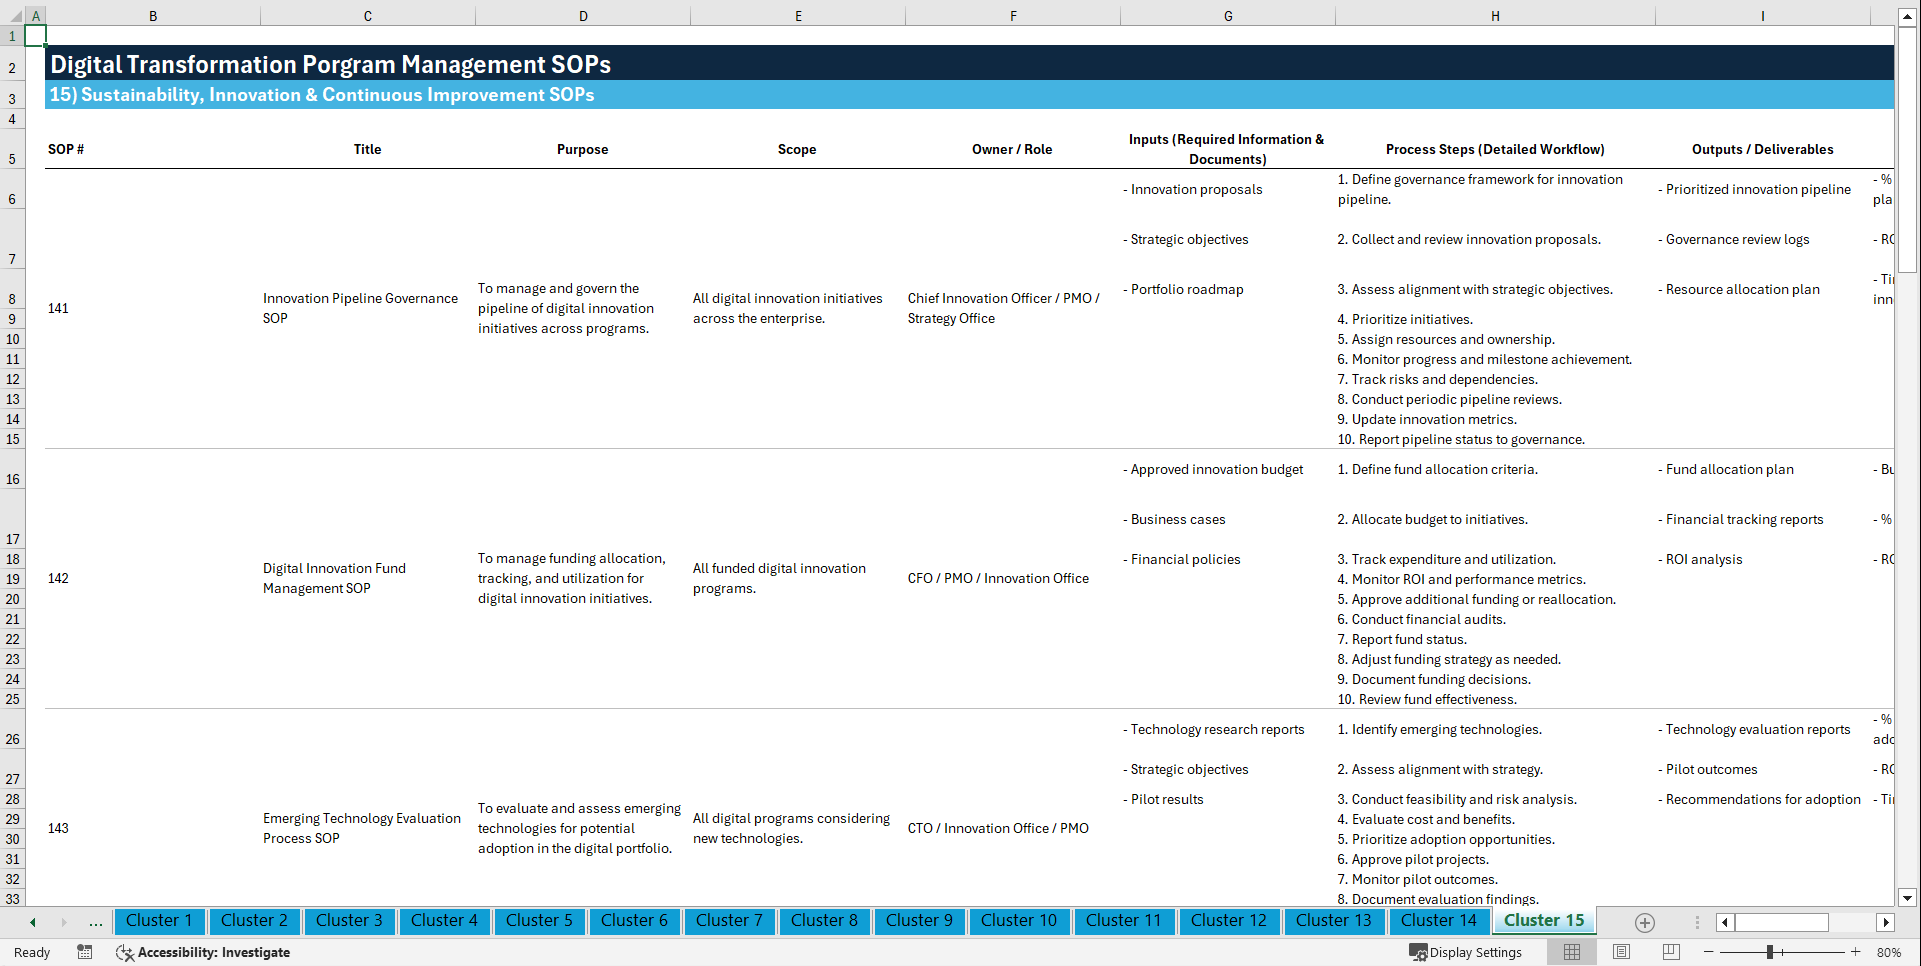Click the left sheet navigation arrow
This screenshot has width=1921, height=966.
click(33, 922)
